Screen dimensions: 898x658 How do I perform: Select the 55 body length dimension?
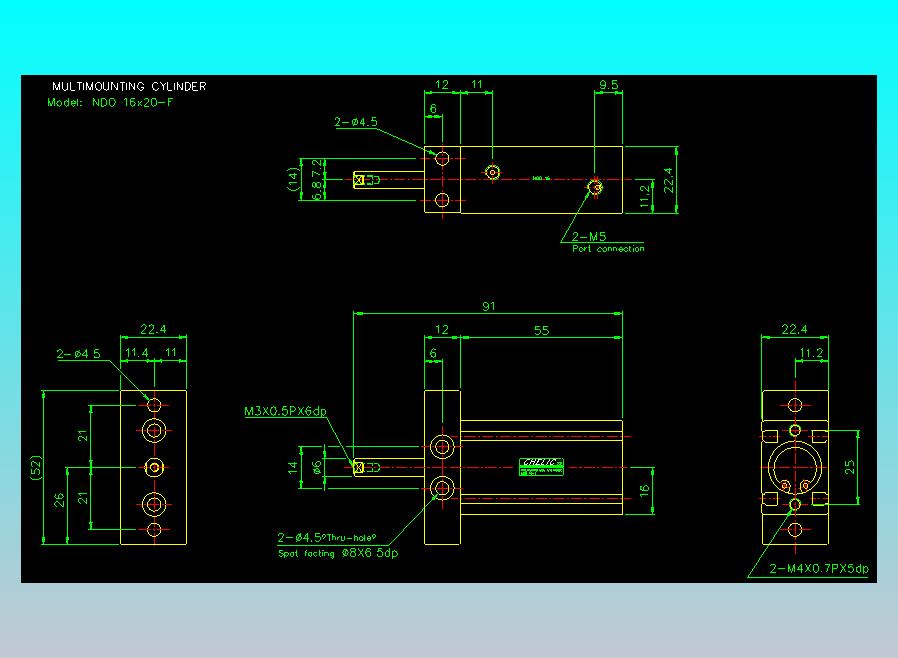[541, 330]
